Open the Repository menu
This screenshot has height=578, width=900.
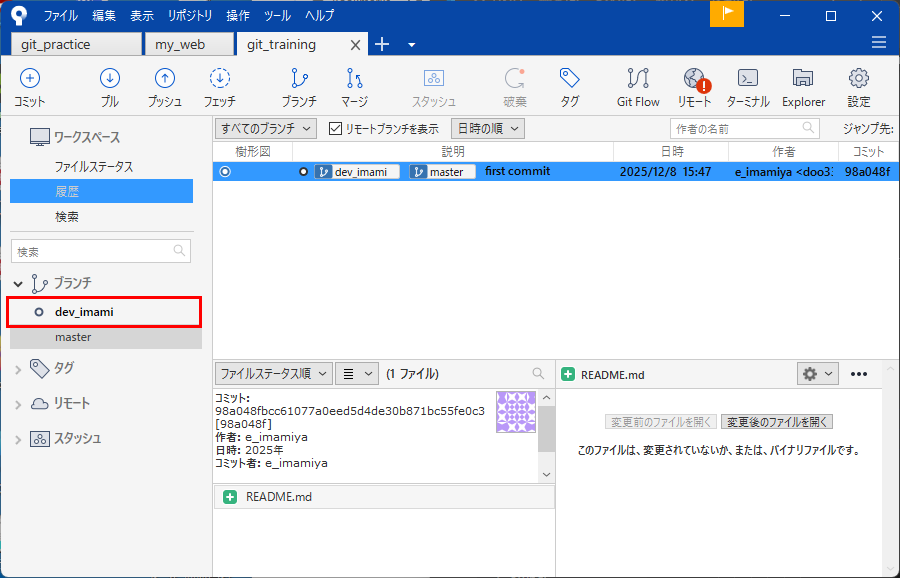(x=189, y=16)
